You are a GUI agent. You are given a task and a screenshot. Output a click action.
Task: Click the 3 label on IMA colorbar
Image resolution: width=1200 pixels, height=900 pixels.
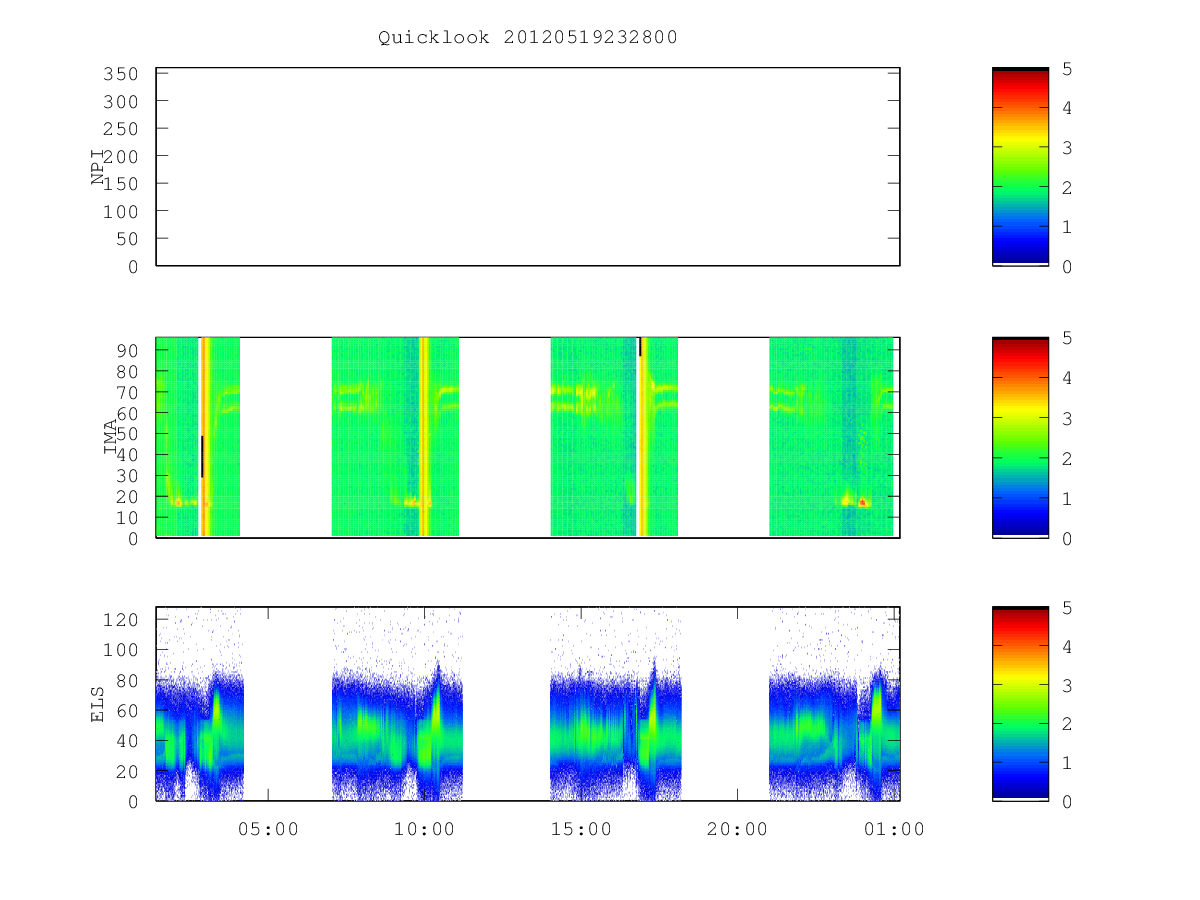tap(1067, 418)
